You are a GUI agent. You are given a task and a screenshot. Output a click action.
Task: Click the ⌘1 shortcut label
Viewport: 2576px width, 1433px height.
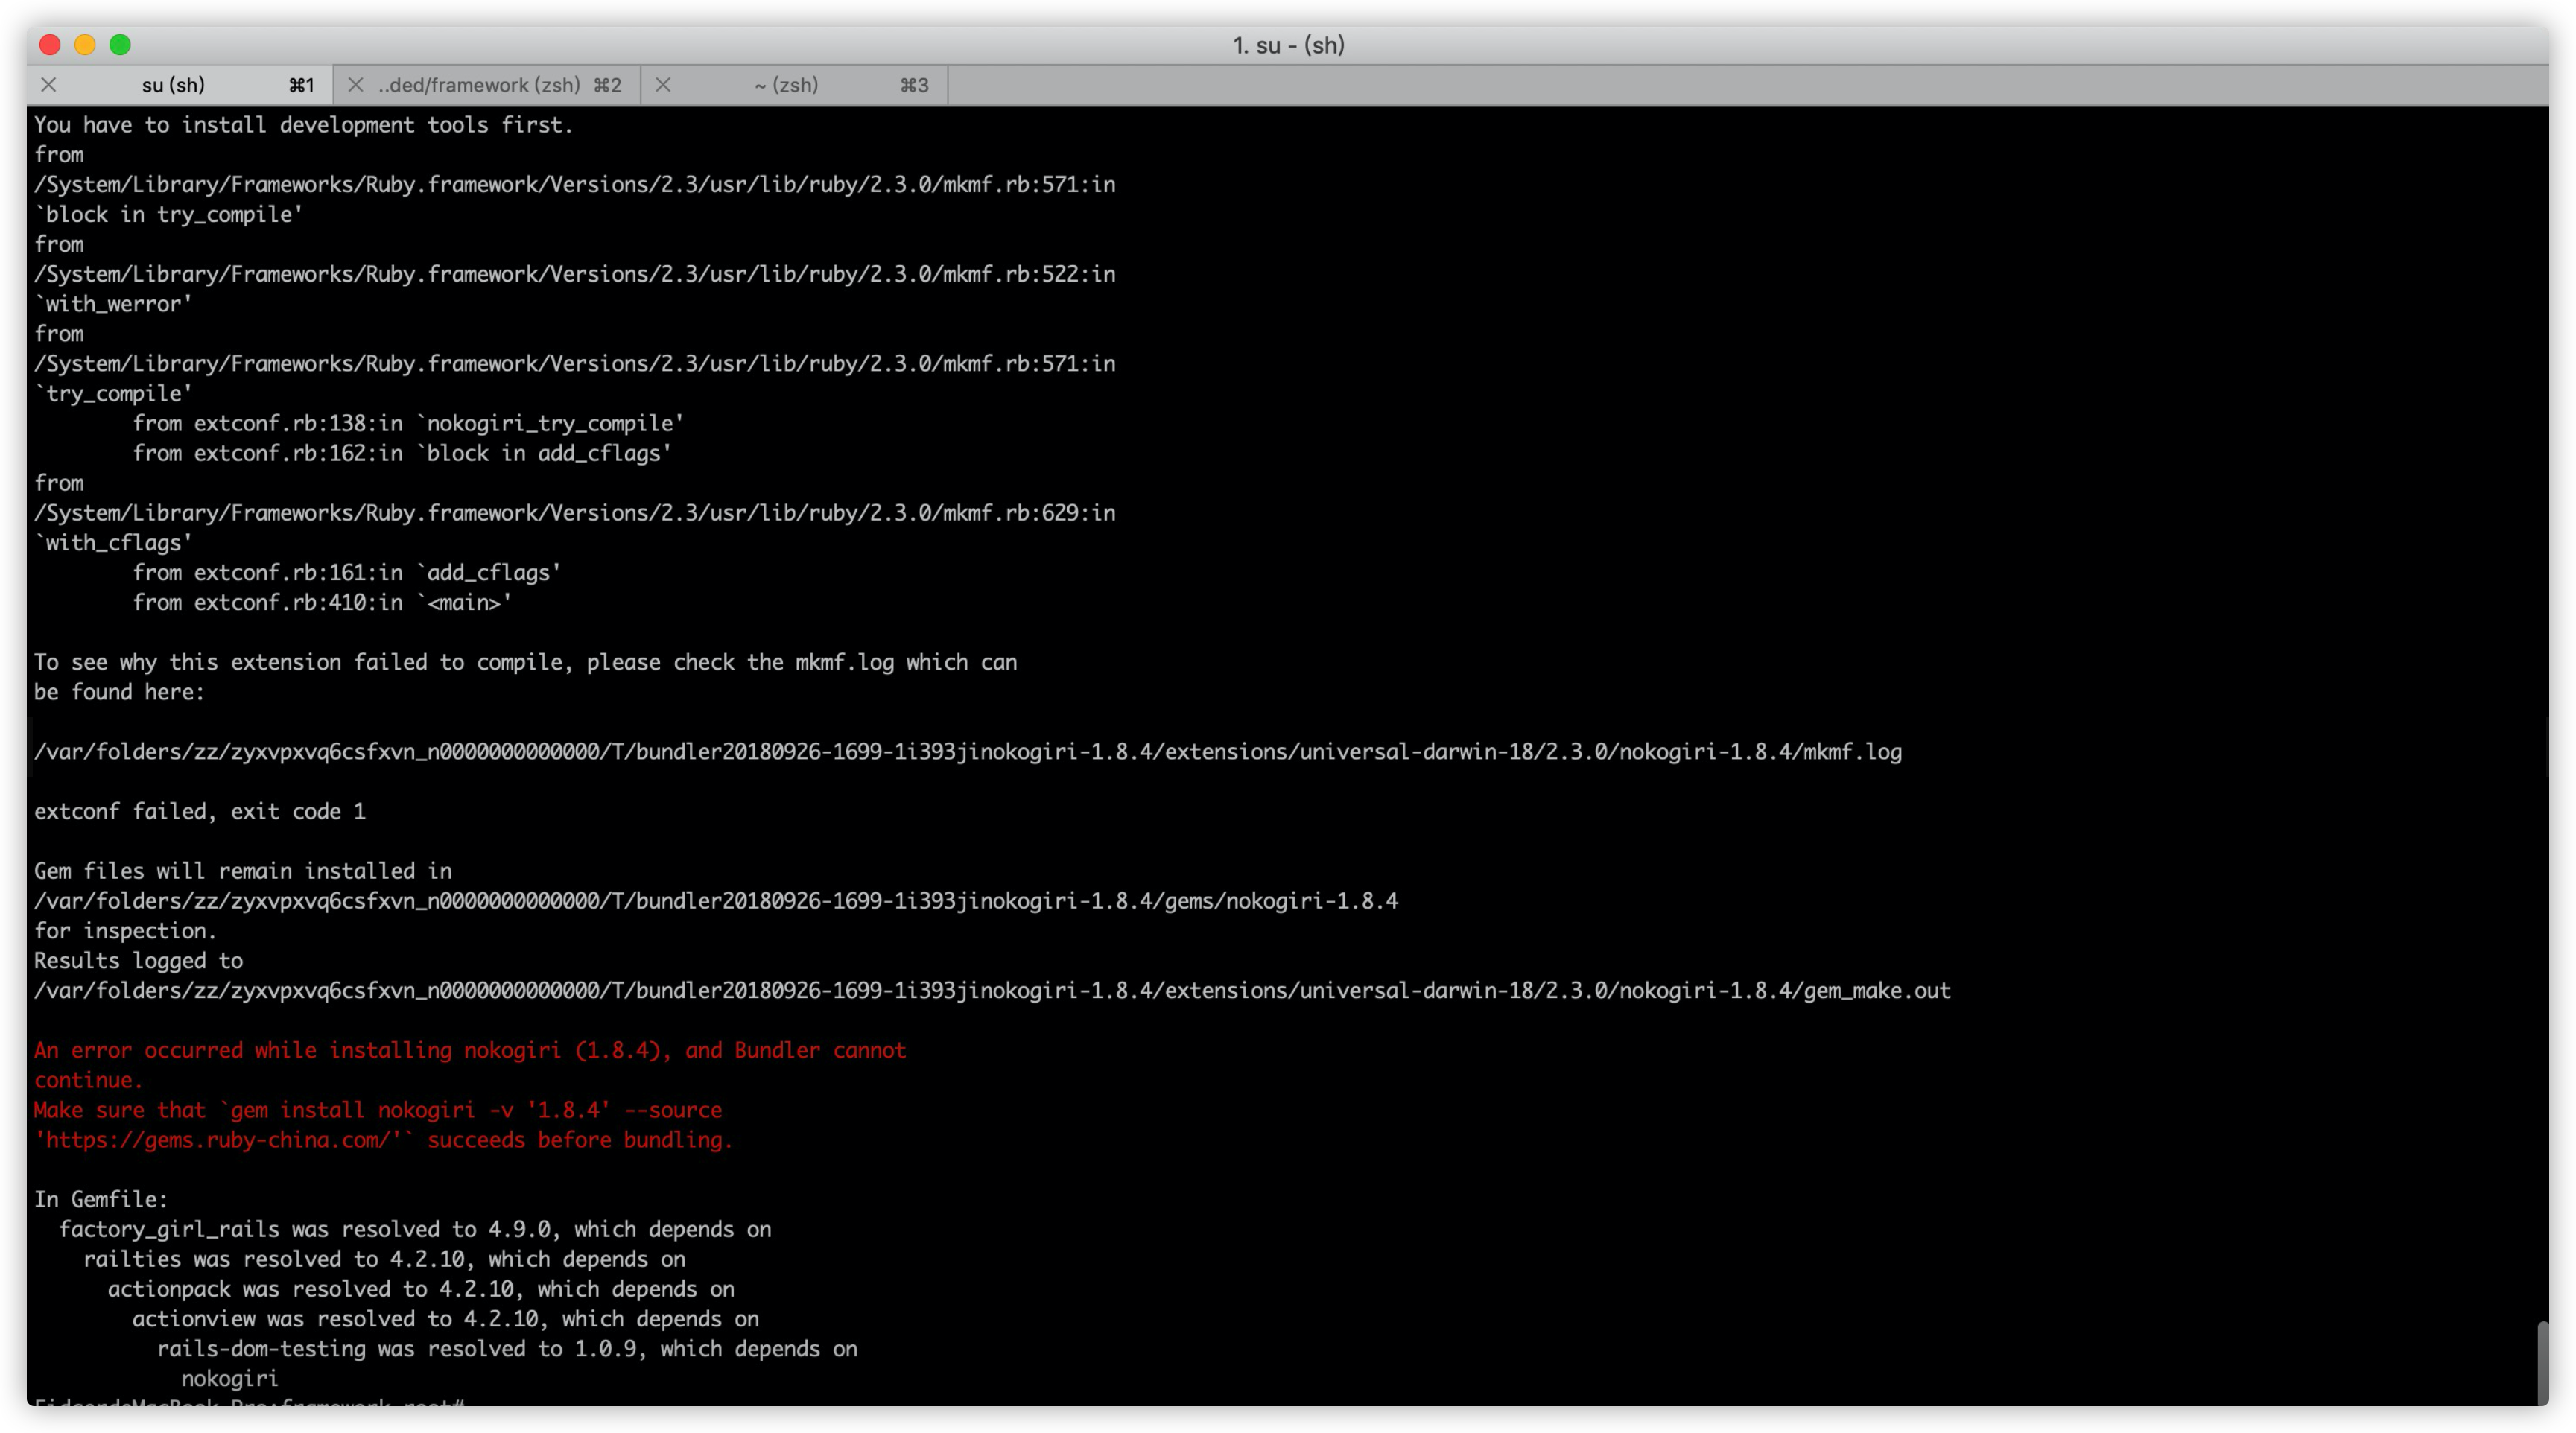coord(301,85)
